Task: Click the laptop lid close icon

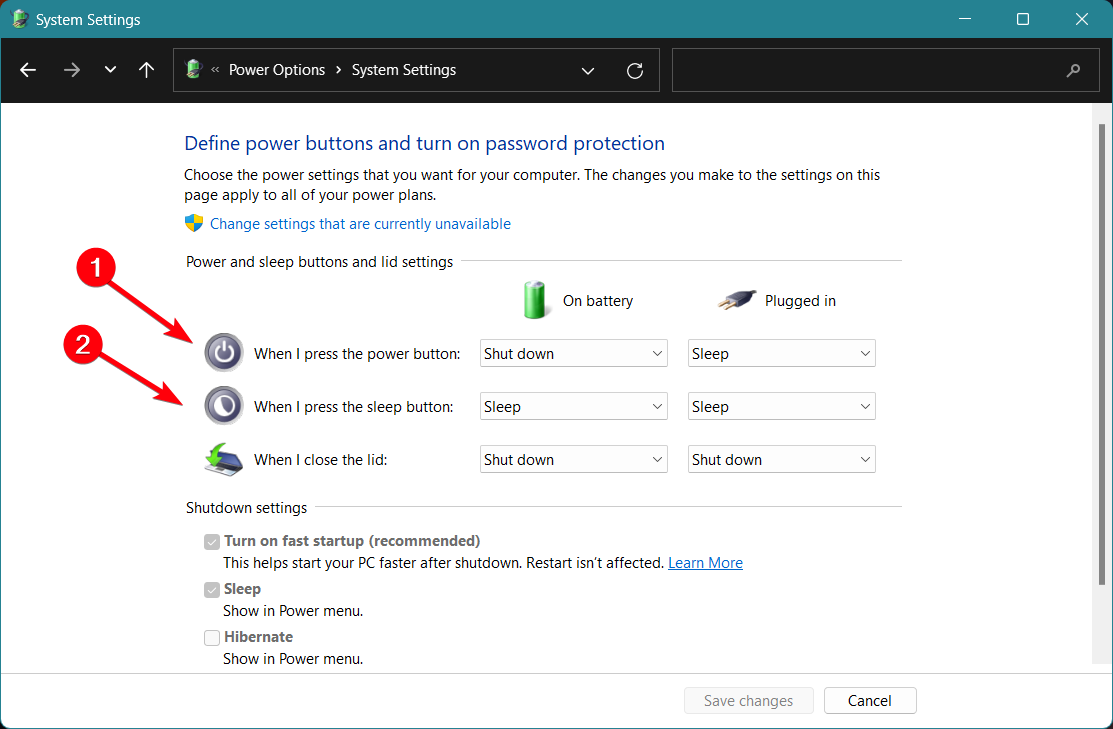Action: coord(224,459)
